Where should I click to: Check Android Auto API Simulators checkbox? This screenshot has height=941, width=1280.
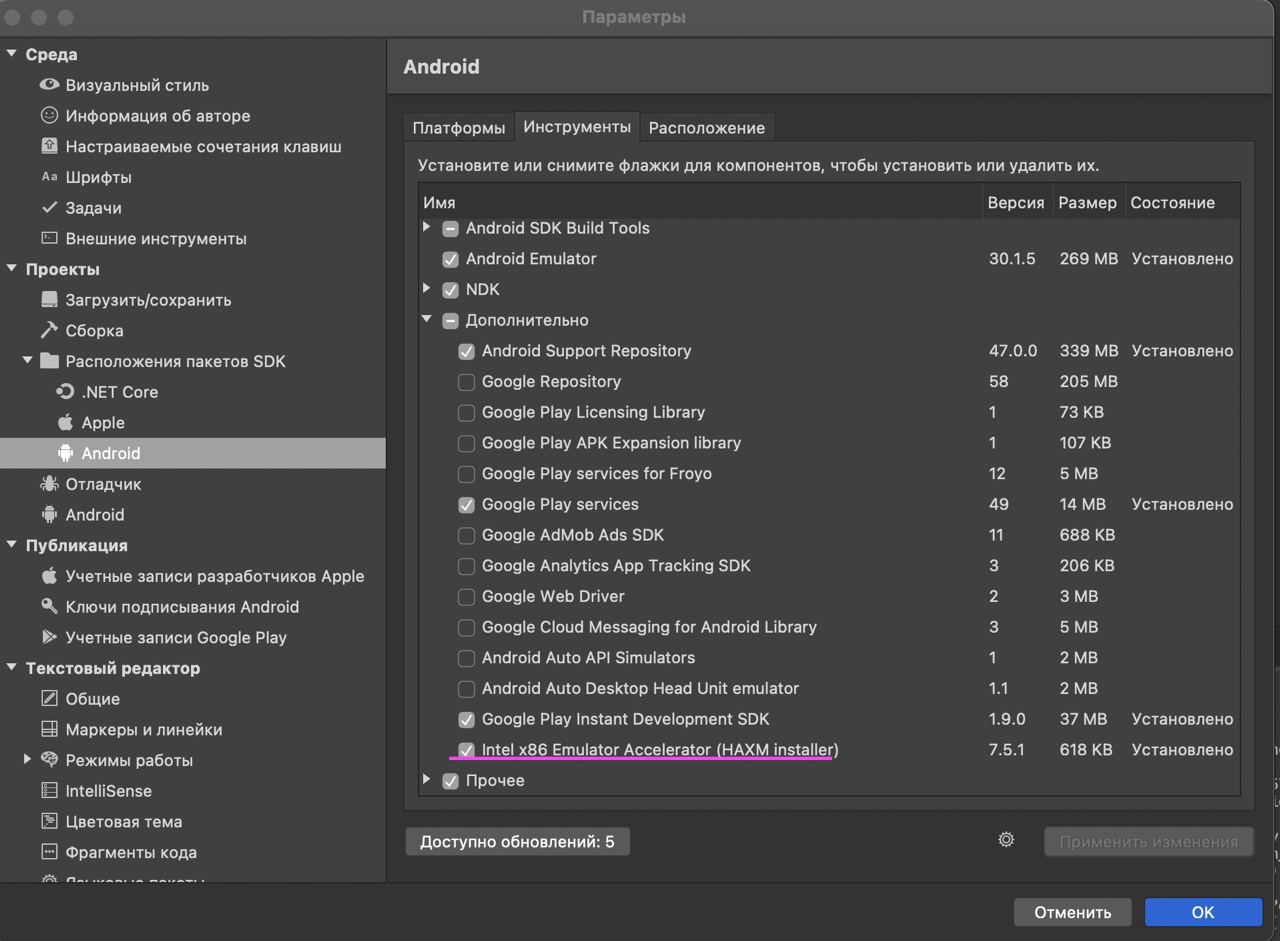click(x=466, y=658)
